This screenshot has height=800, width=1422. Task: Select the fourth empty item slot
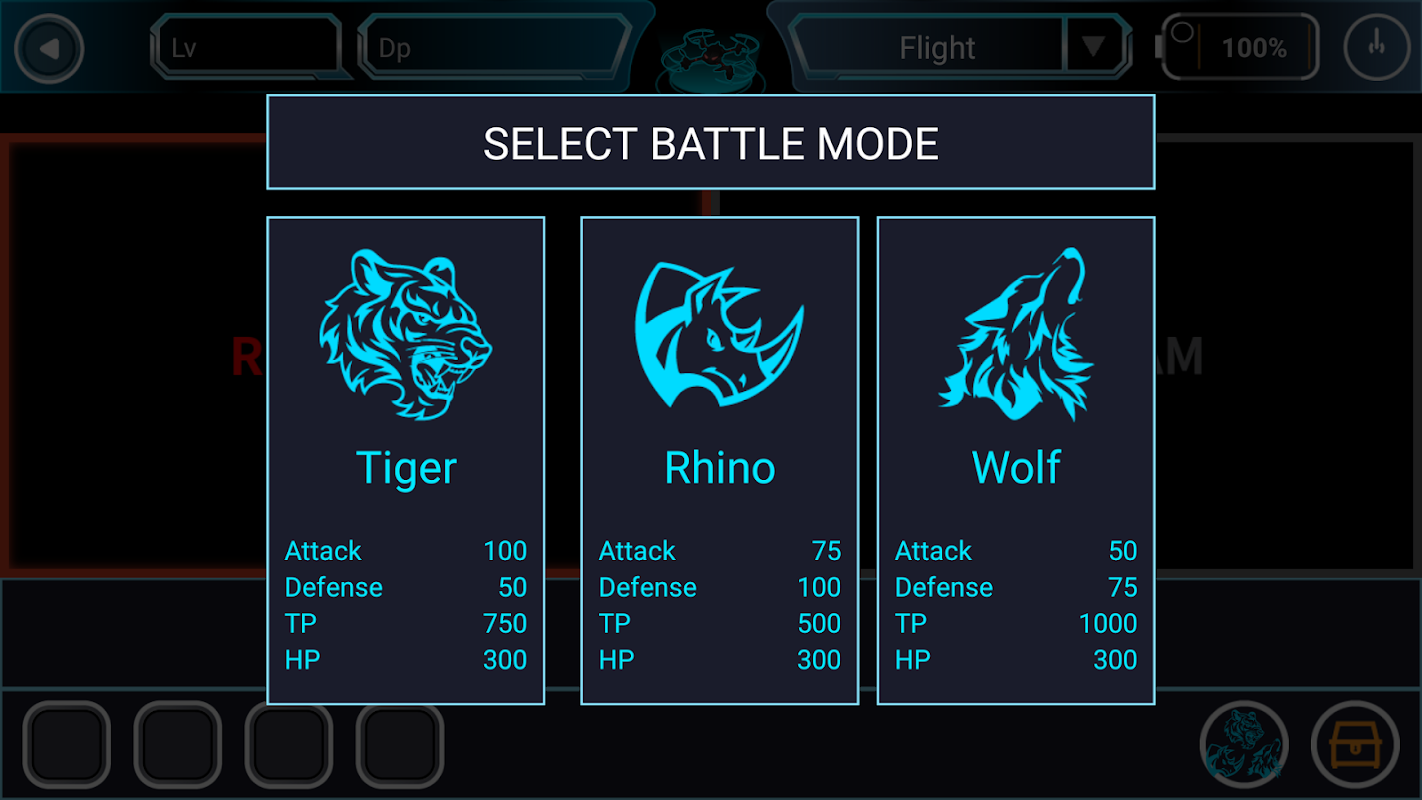tap(400, 745)
